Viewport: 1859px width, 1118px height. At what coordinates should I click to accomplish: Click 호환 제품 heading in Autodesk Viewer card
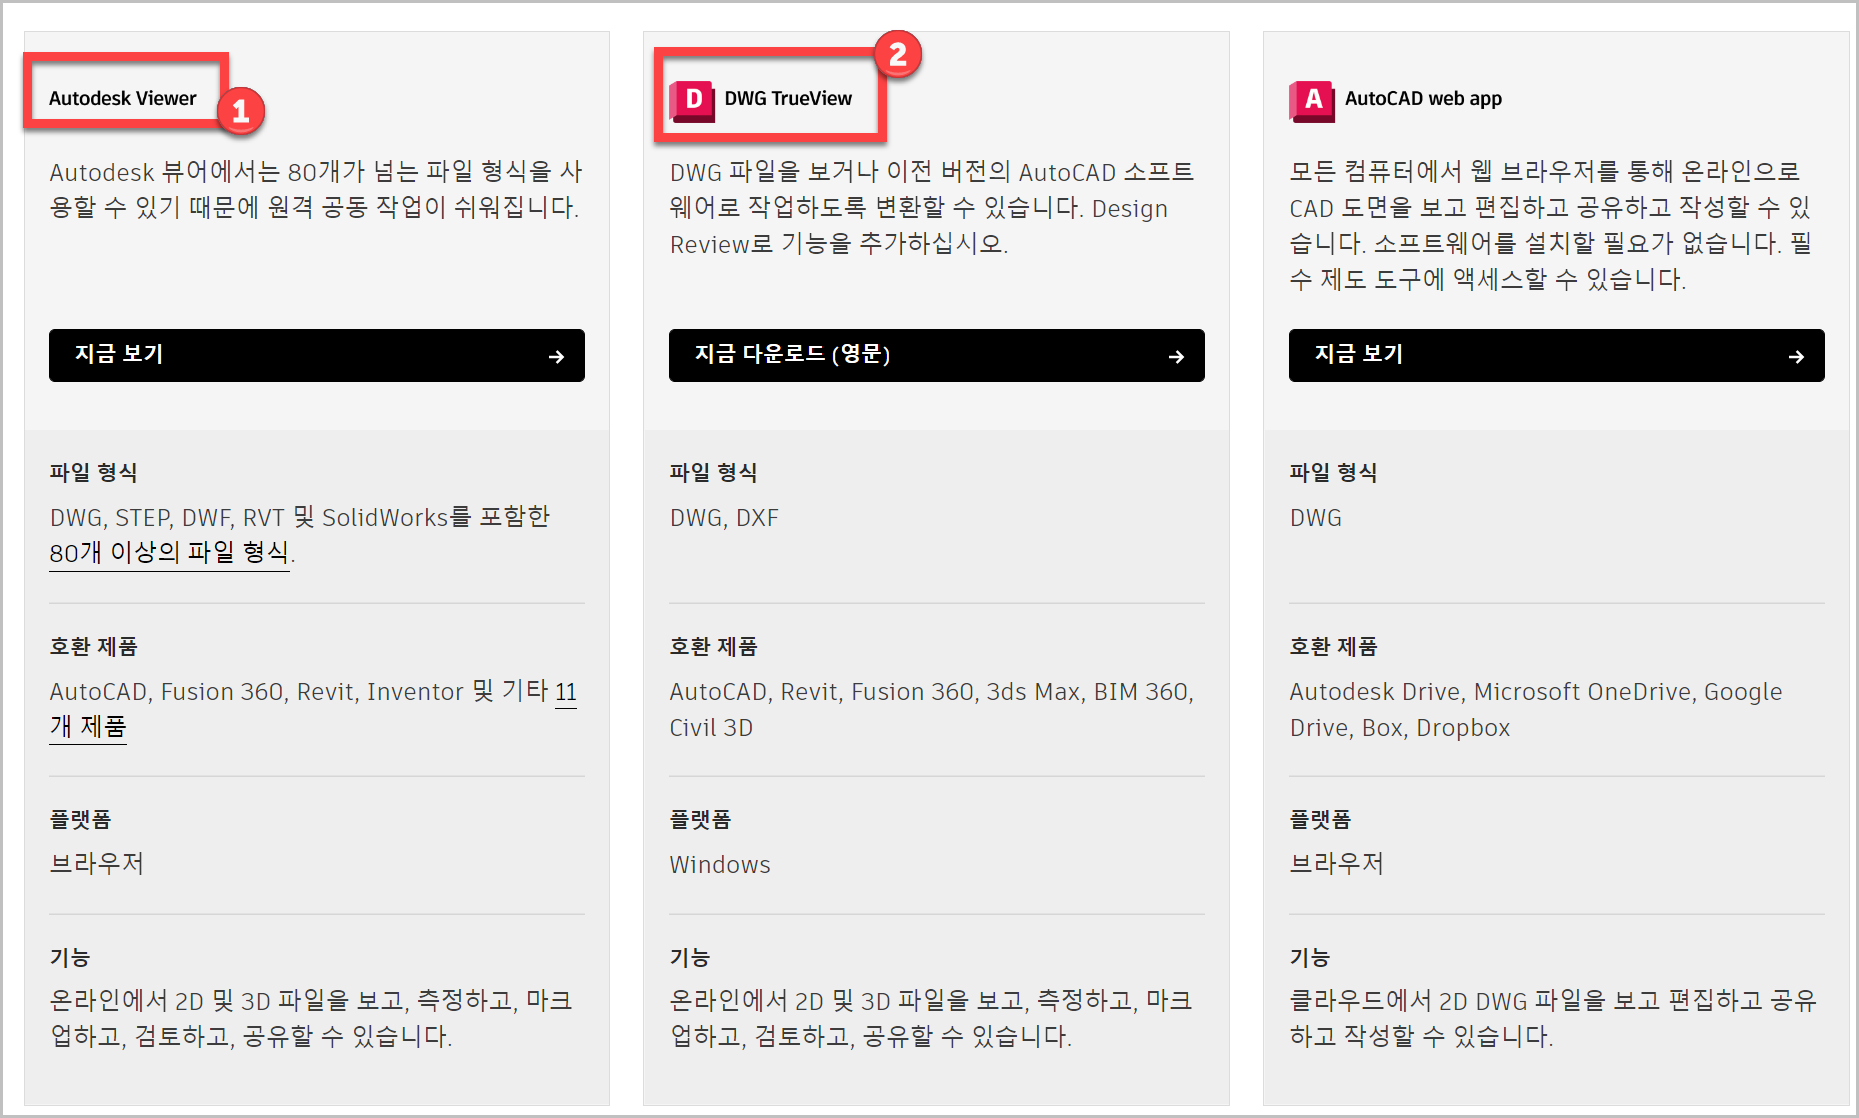click(94, 646)
